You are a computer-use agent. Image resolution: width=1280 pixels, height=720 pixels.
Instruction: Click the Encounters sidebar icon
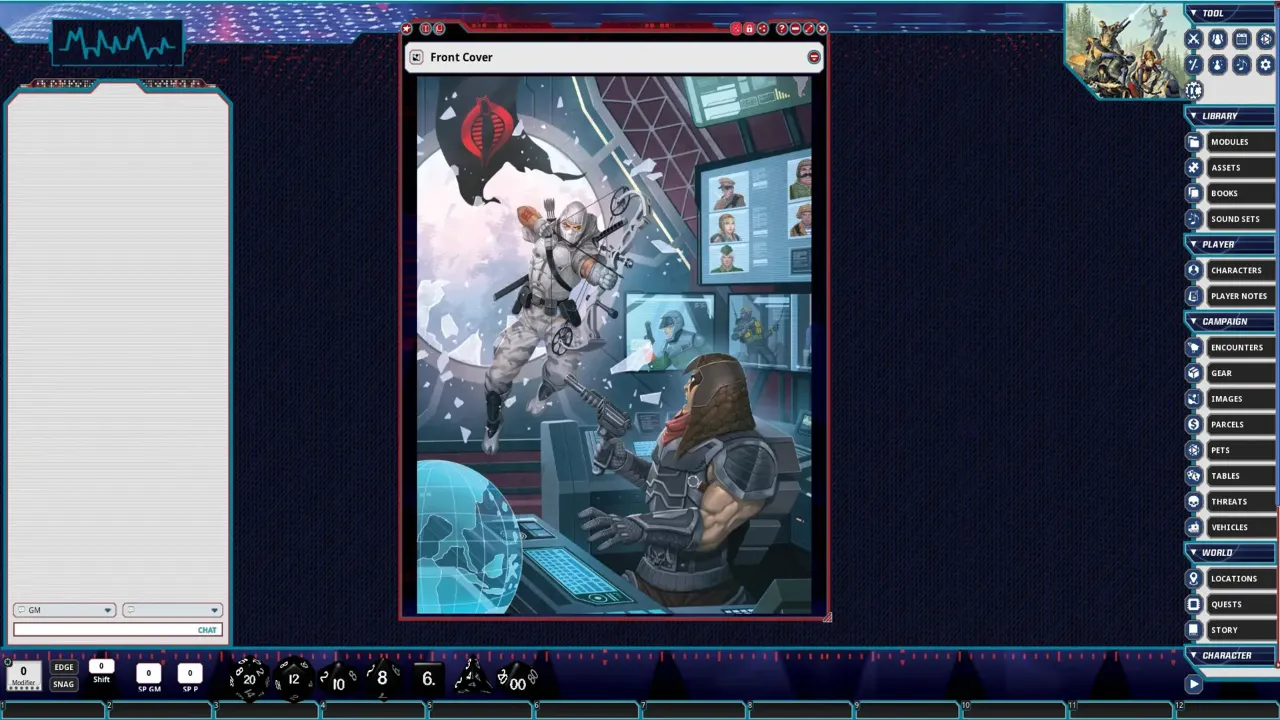[1193, 347]
